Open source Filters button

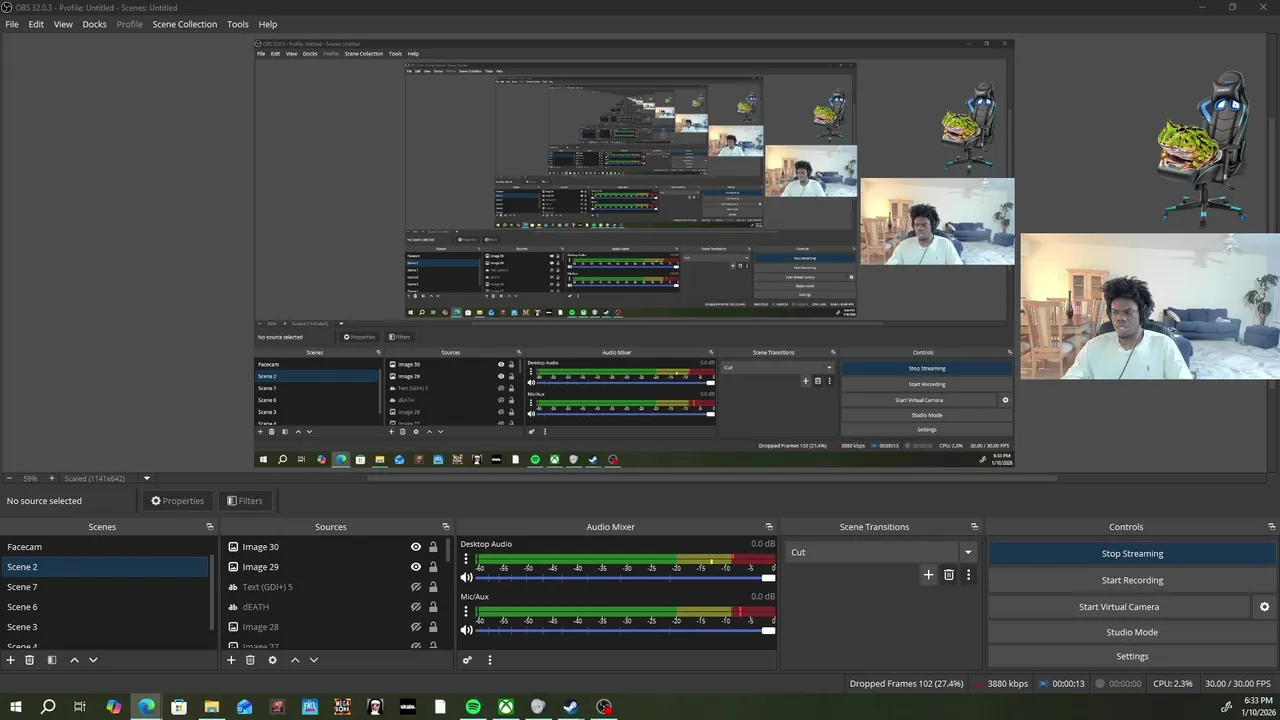coord(244,501)
